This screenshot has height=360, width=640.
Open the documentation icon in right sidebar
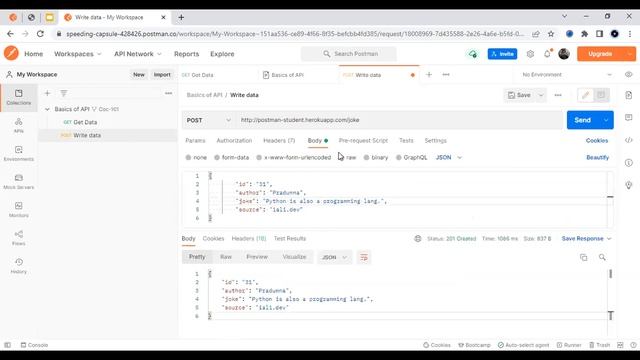click(629, 95)
